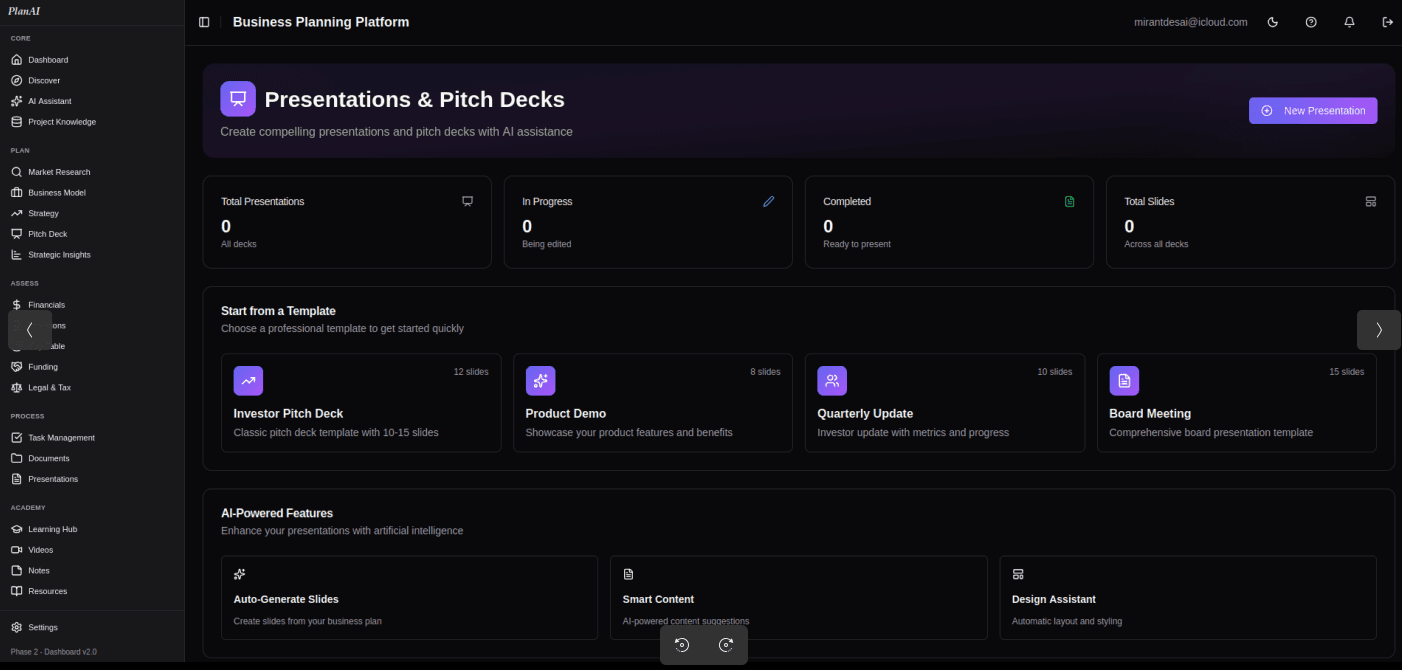Click the right arrow navigation chevron
The image size is (1402, 670).
(x=1378, y=330)
